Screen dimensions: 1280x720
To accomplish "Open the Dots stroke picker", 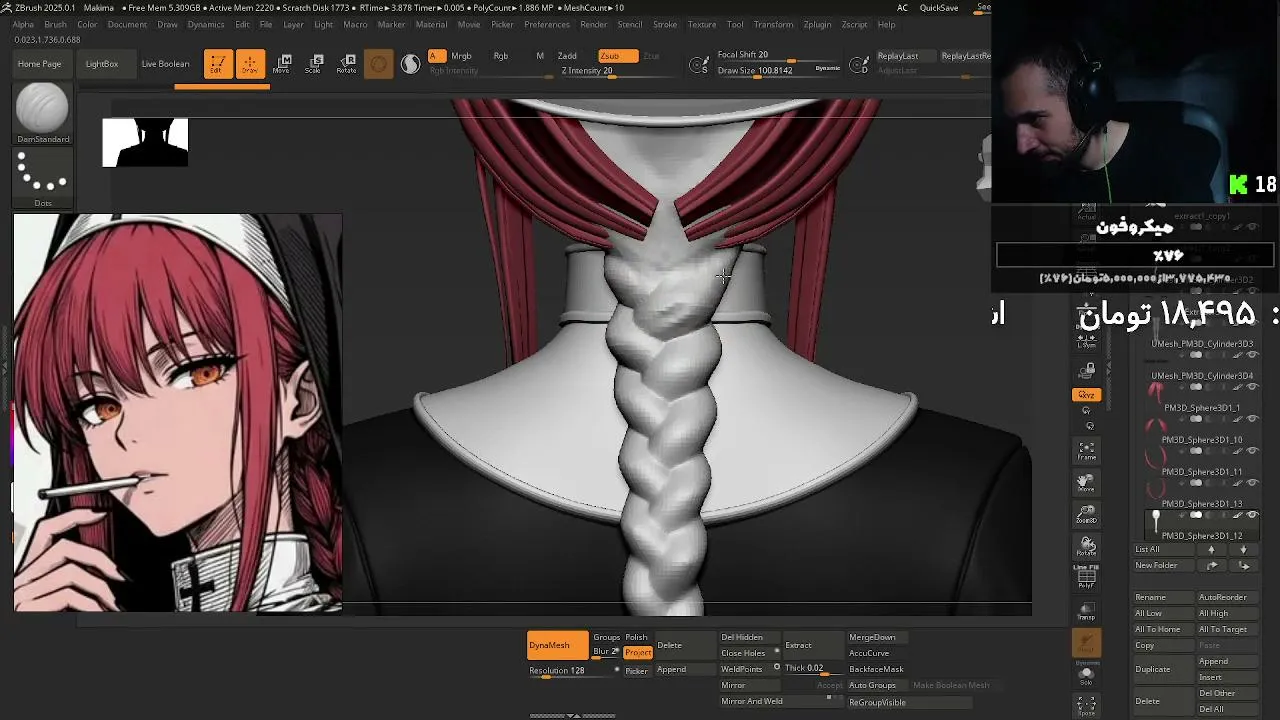I will point(42,178).
